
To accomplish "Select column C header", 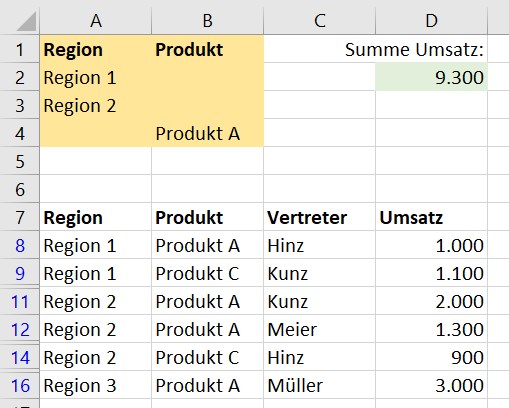I will pyautogui.click(x=319, y=21).
